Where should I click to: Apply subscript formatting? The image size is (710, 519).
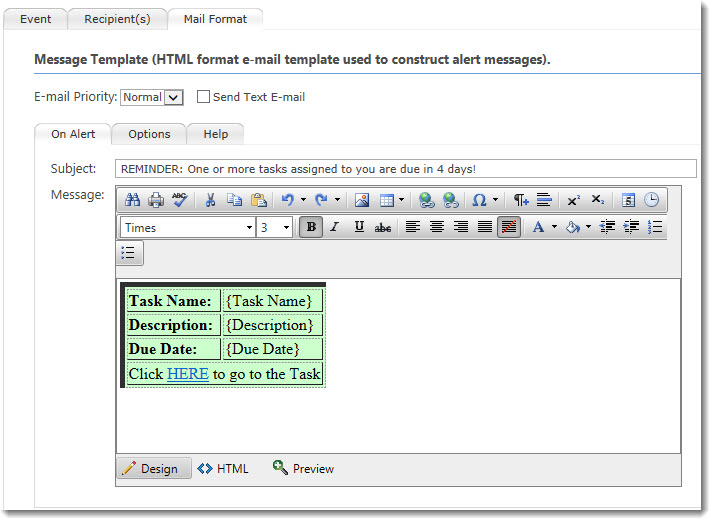coord(598,200)
